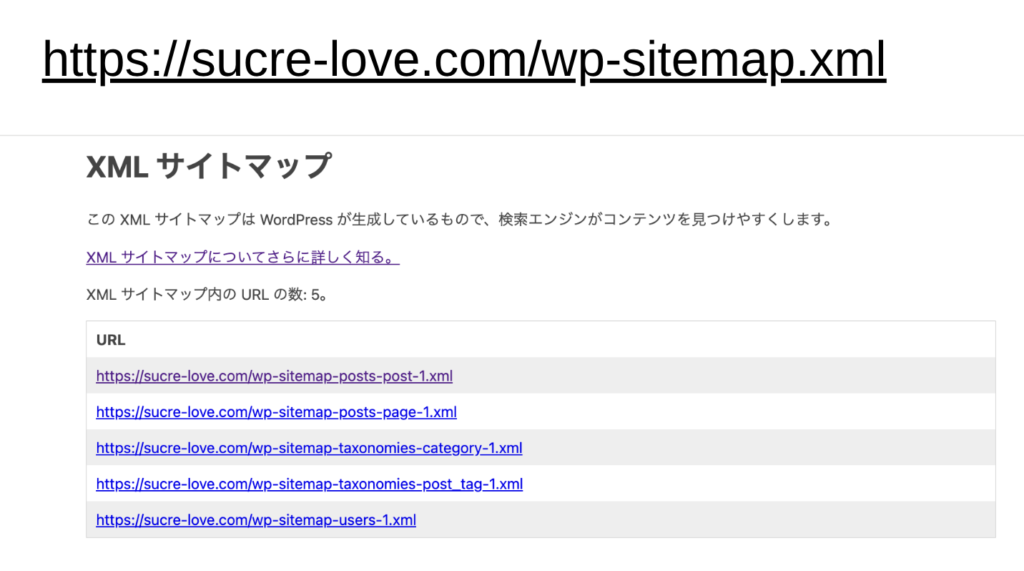Viewport: 1024px width, 571px height.
Task: Open the wp-sitemap-users-1.xml link
Action: pos(256,520)
